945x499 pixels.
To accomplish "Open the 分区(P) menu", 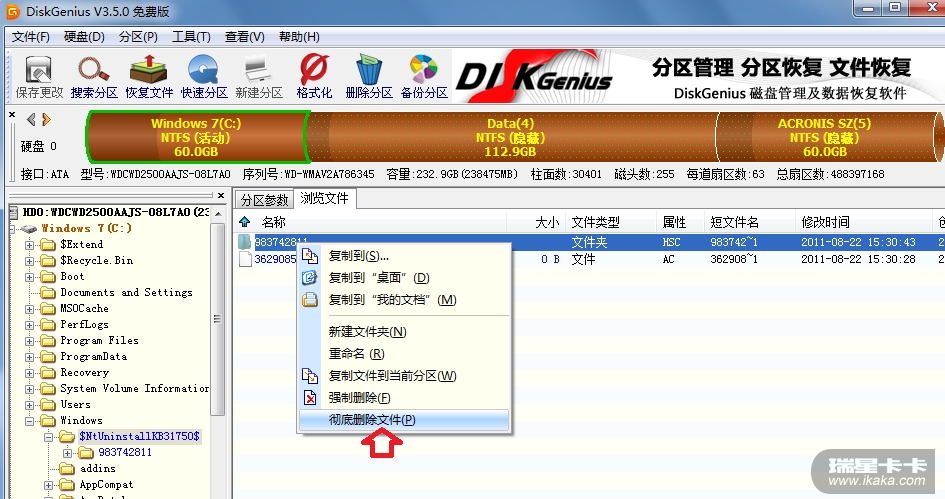I will click(138, 37).
